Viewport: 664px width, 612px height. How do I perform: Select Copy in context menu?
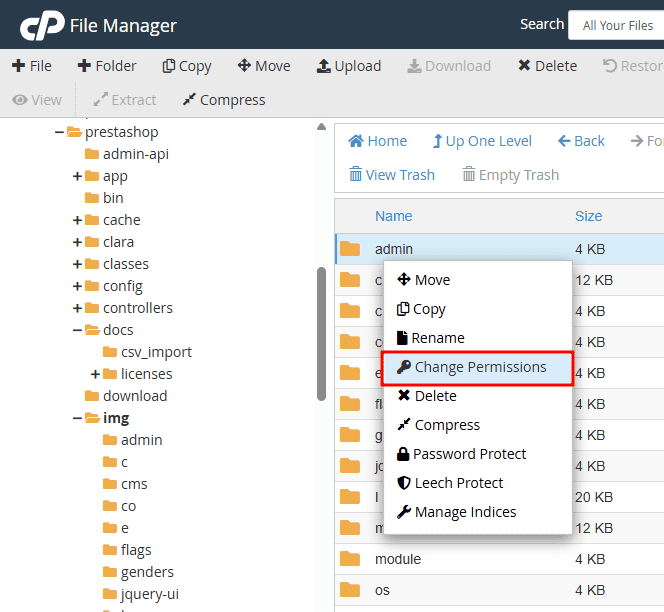[x=477, y=309]
